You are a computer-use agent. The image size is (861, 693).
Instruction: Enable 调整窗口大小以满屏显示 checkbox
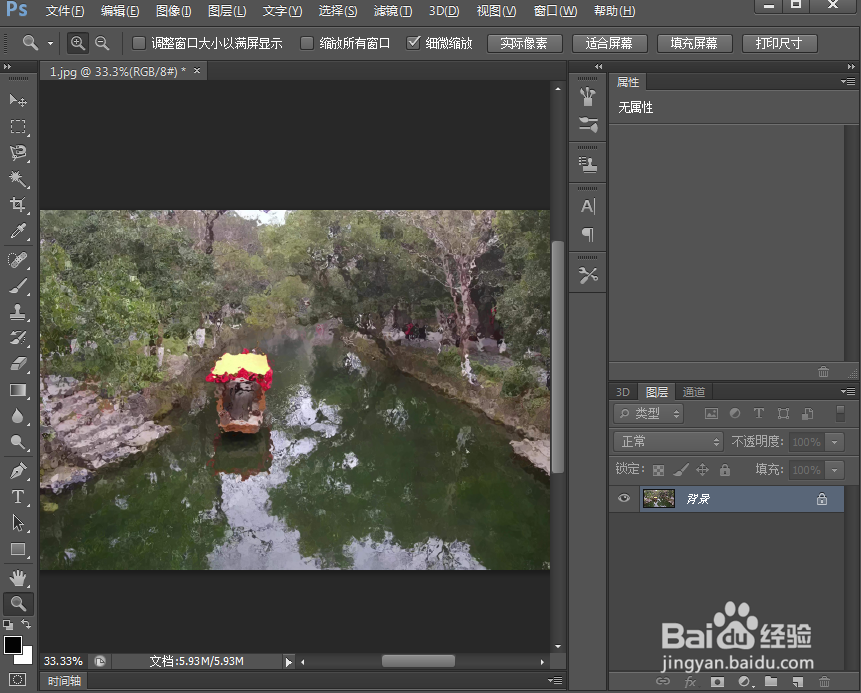click(x=139, y=43)
